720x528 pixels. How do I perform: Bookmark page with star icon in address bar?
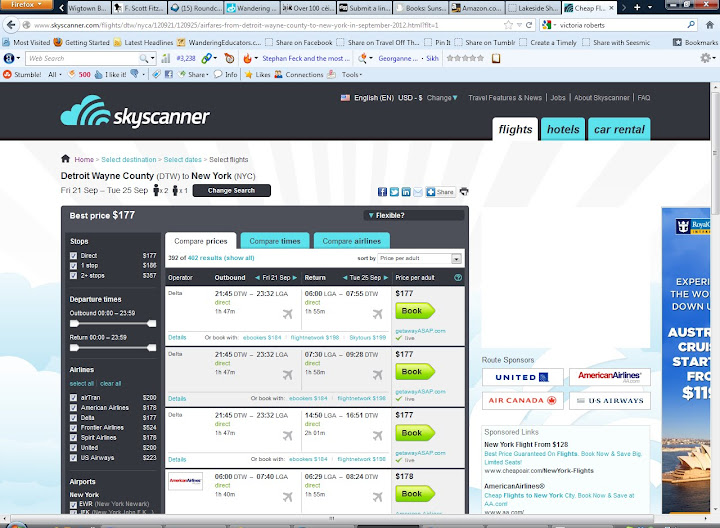click(508, 25)
